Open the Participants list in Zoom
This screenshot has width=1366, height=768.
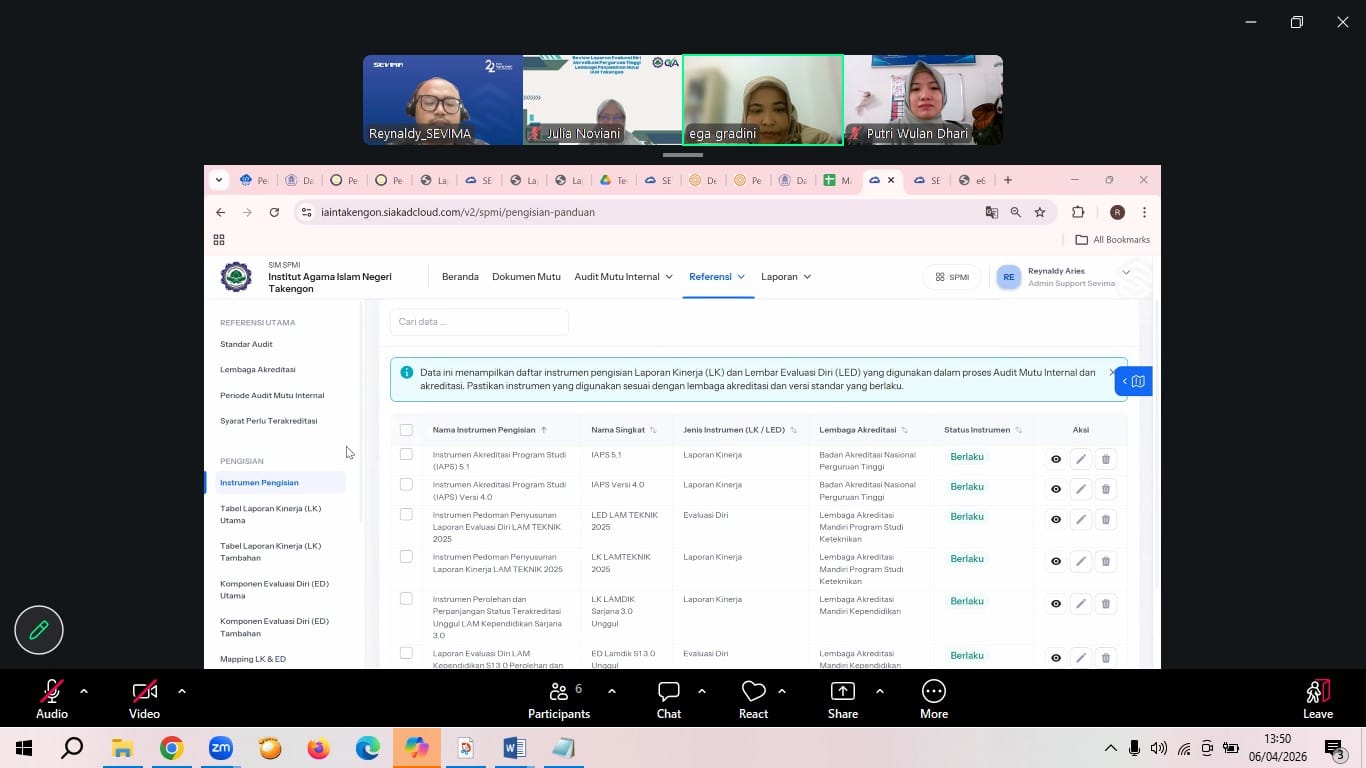[x=559, y=691]
